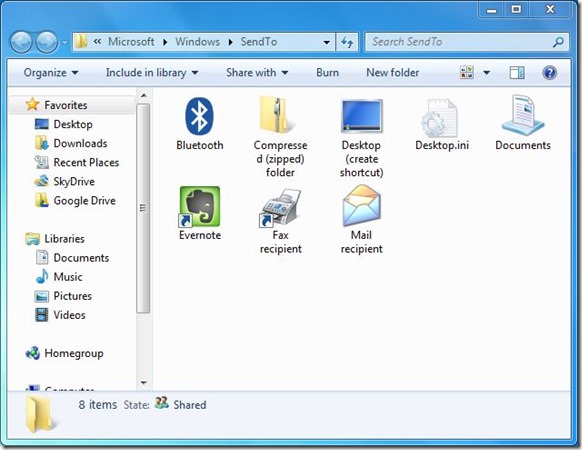Click the Refresh button beside address bar
Screen dimensions: 582x450
347,42
